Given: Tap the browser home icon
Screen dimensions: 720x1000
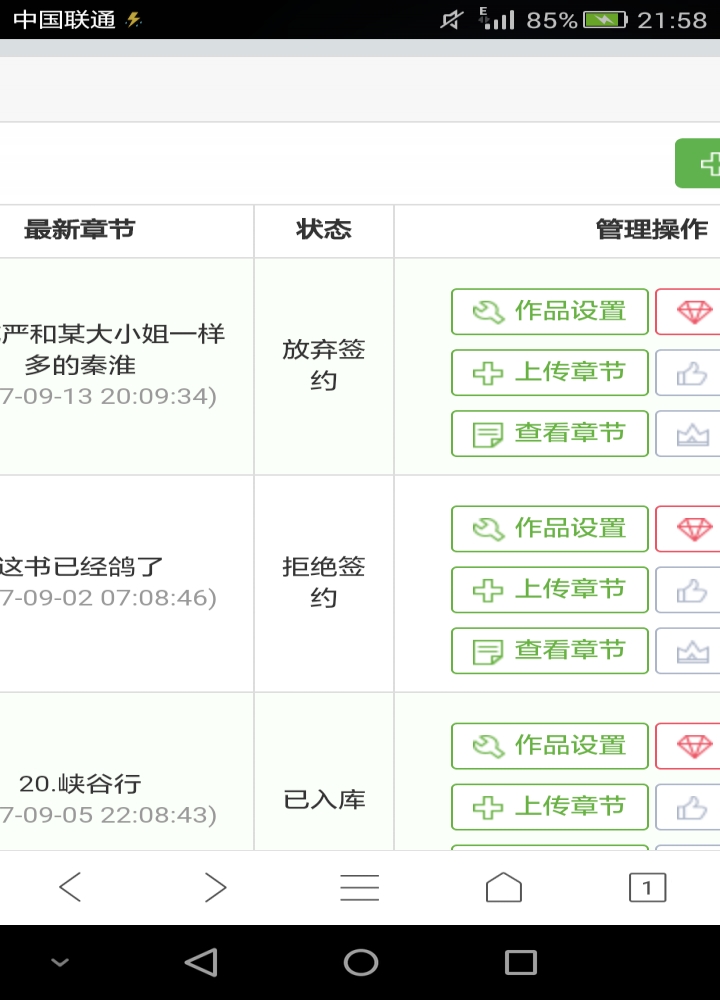Looking at the screenshot, I should click(503, 886).
